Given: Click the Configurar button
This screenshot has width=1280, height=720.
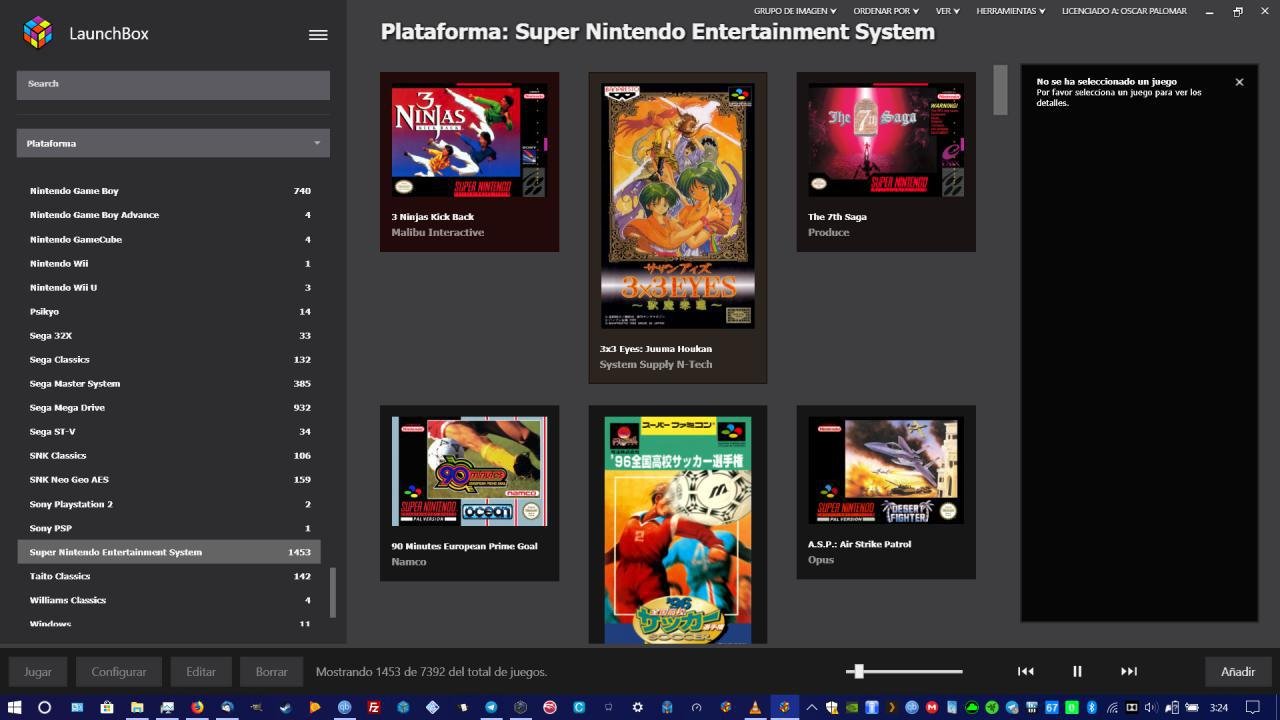Looking at the screenshot, I should pos(119,672).
